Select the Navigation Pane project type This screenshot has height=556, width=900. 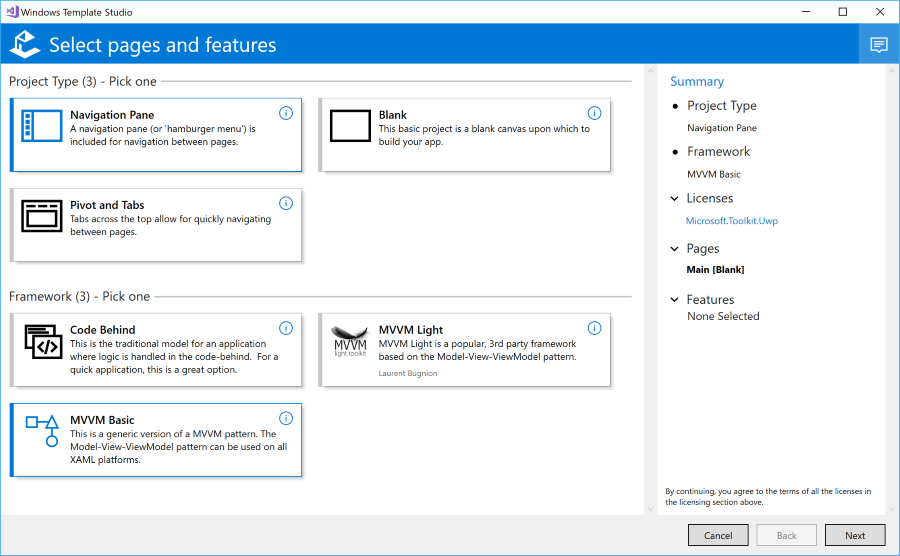pos(156,135)
